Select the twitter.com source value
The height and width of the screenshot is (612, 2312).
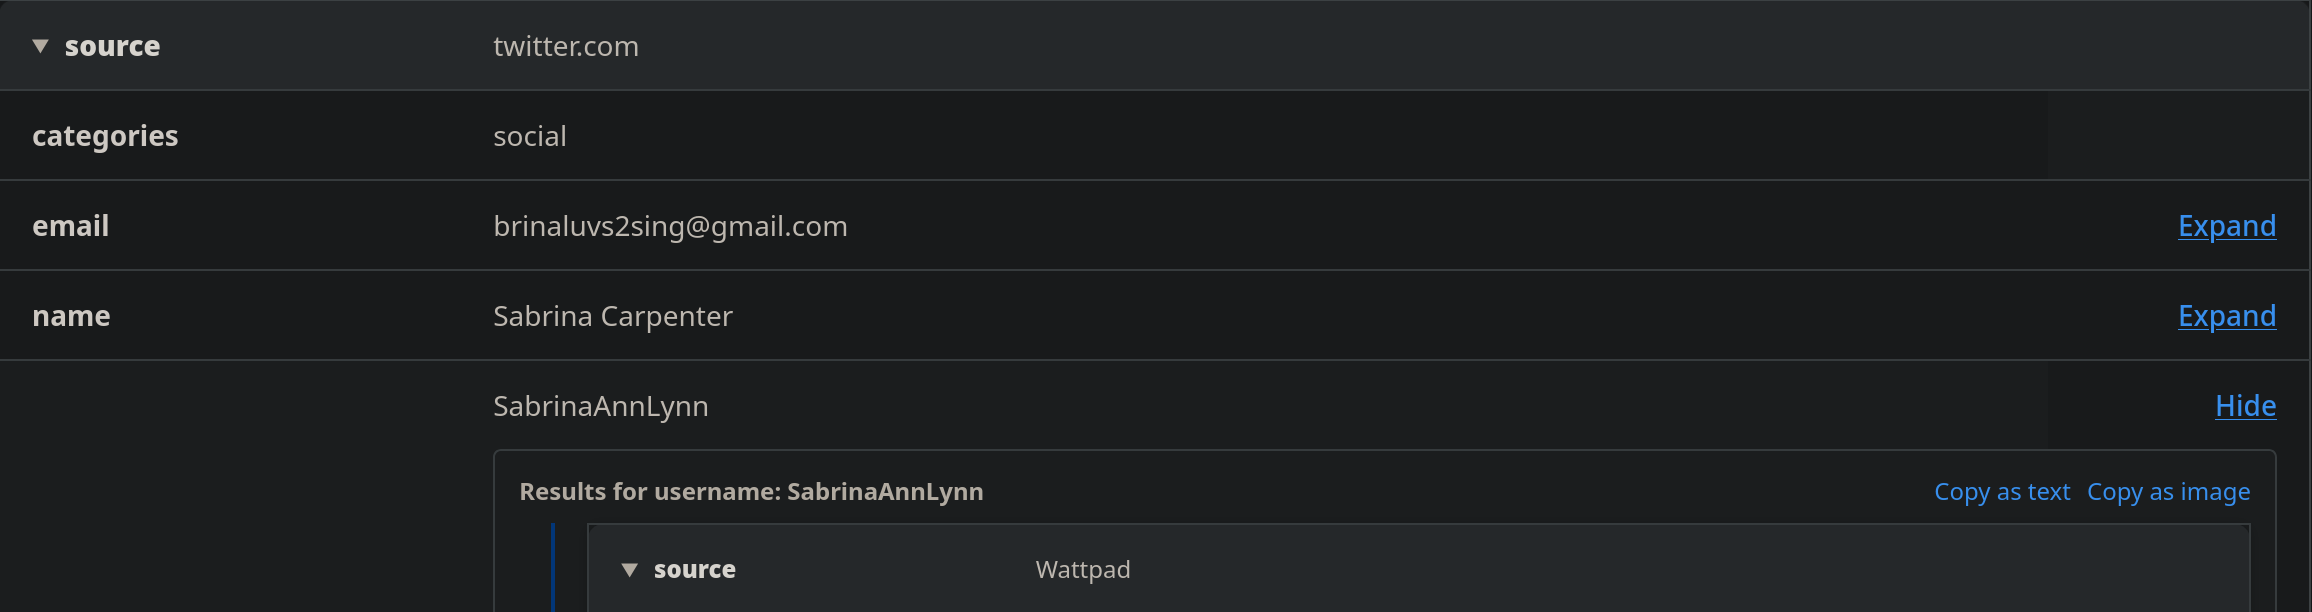[x=565, y=46]
